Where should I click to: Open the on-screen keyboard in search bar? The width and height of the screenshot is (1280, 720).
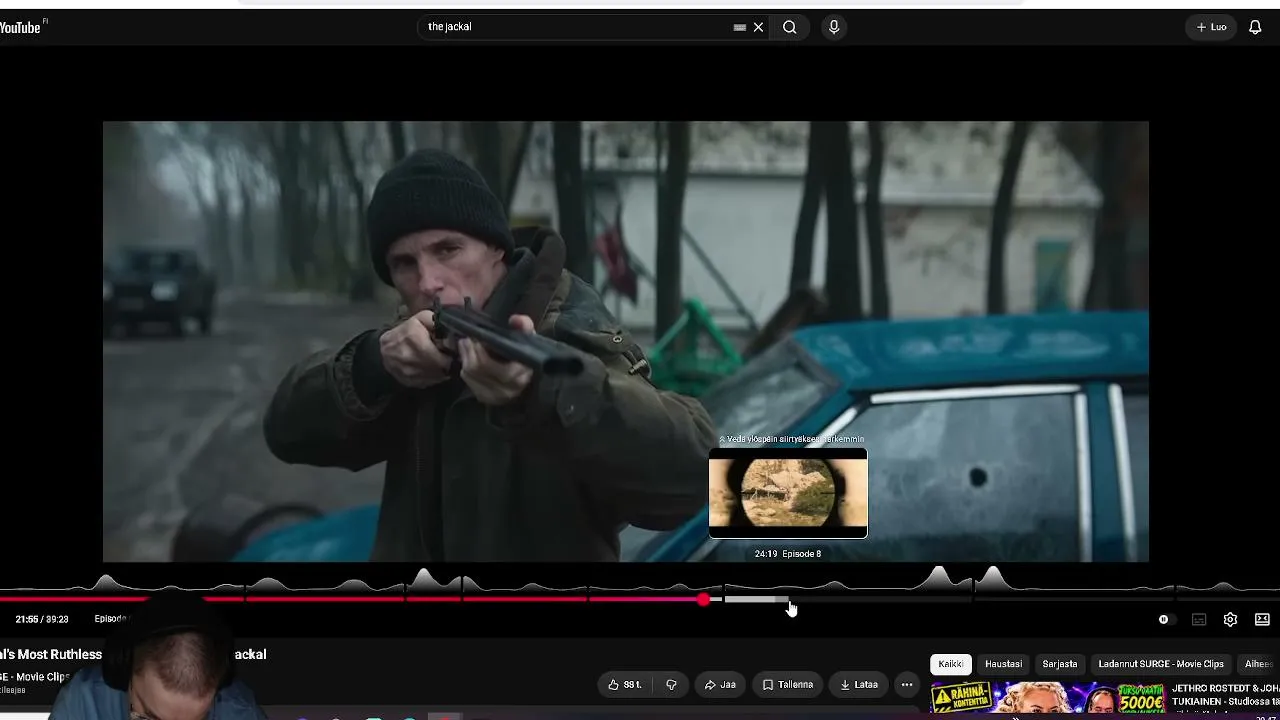(x=740, y=27)
